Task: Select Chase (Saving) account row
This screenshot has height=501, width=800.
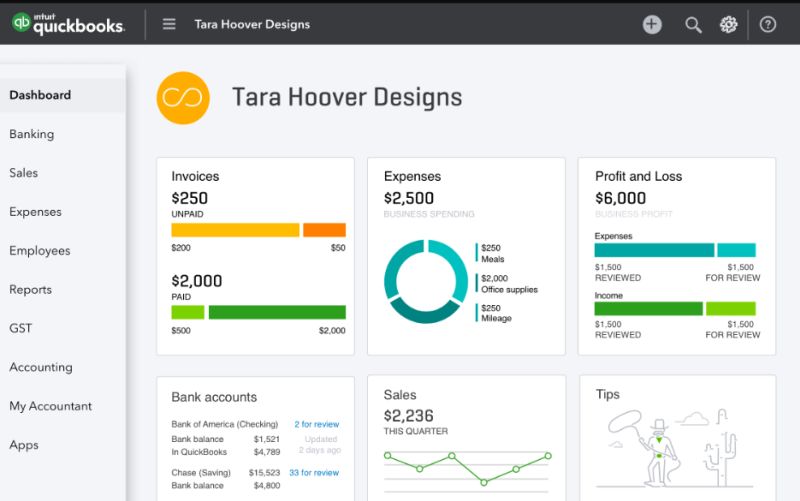Action: 201,472
